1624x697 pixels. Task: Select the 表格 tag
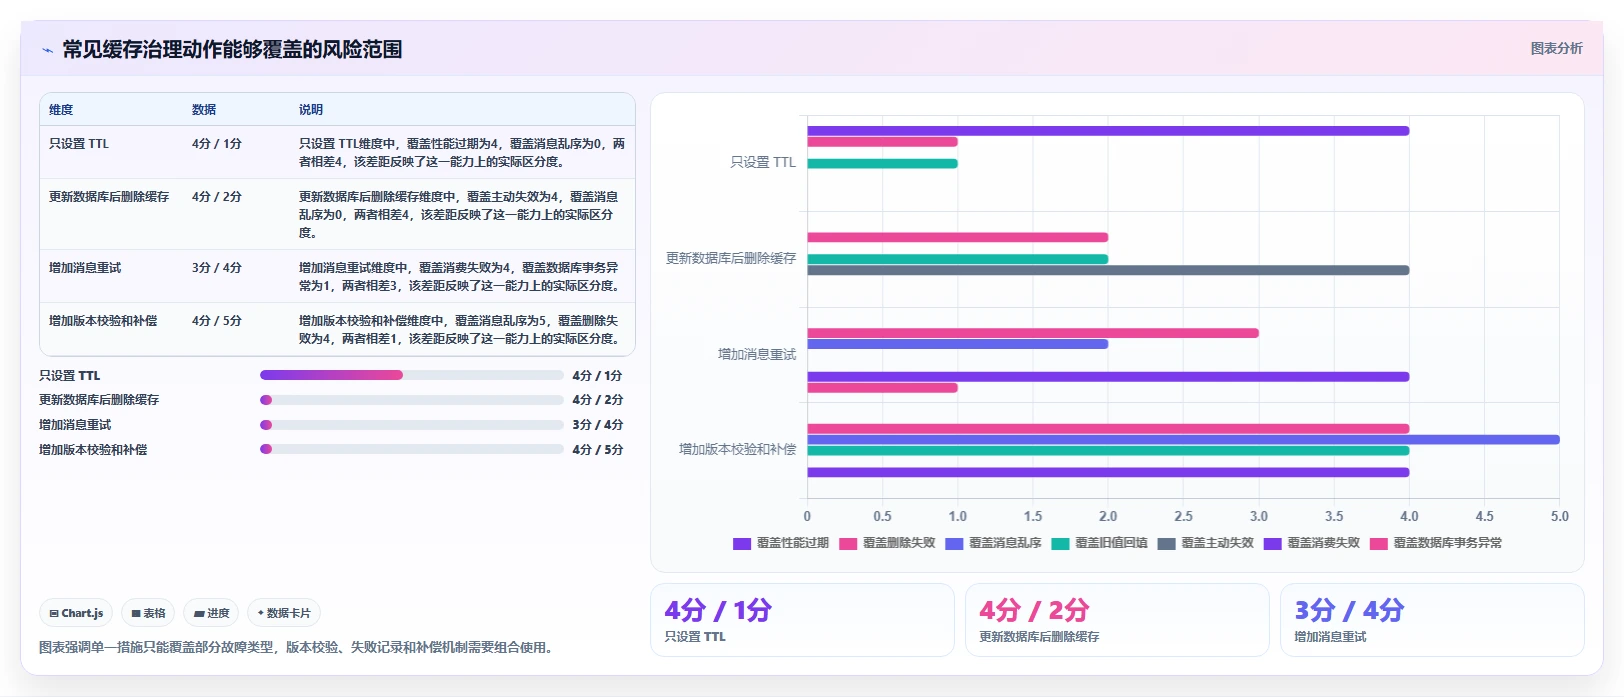pyautogui.click(x=148, y=613)
